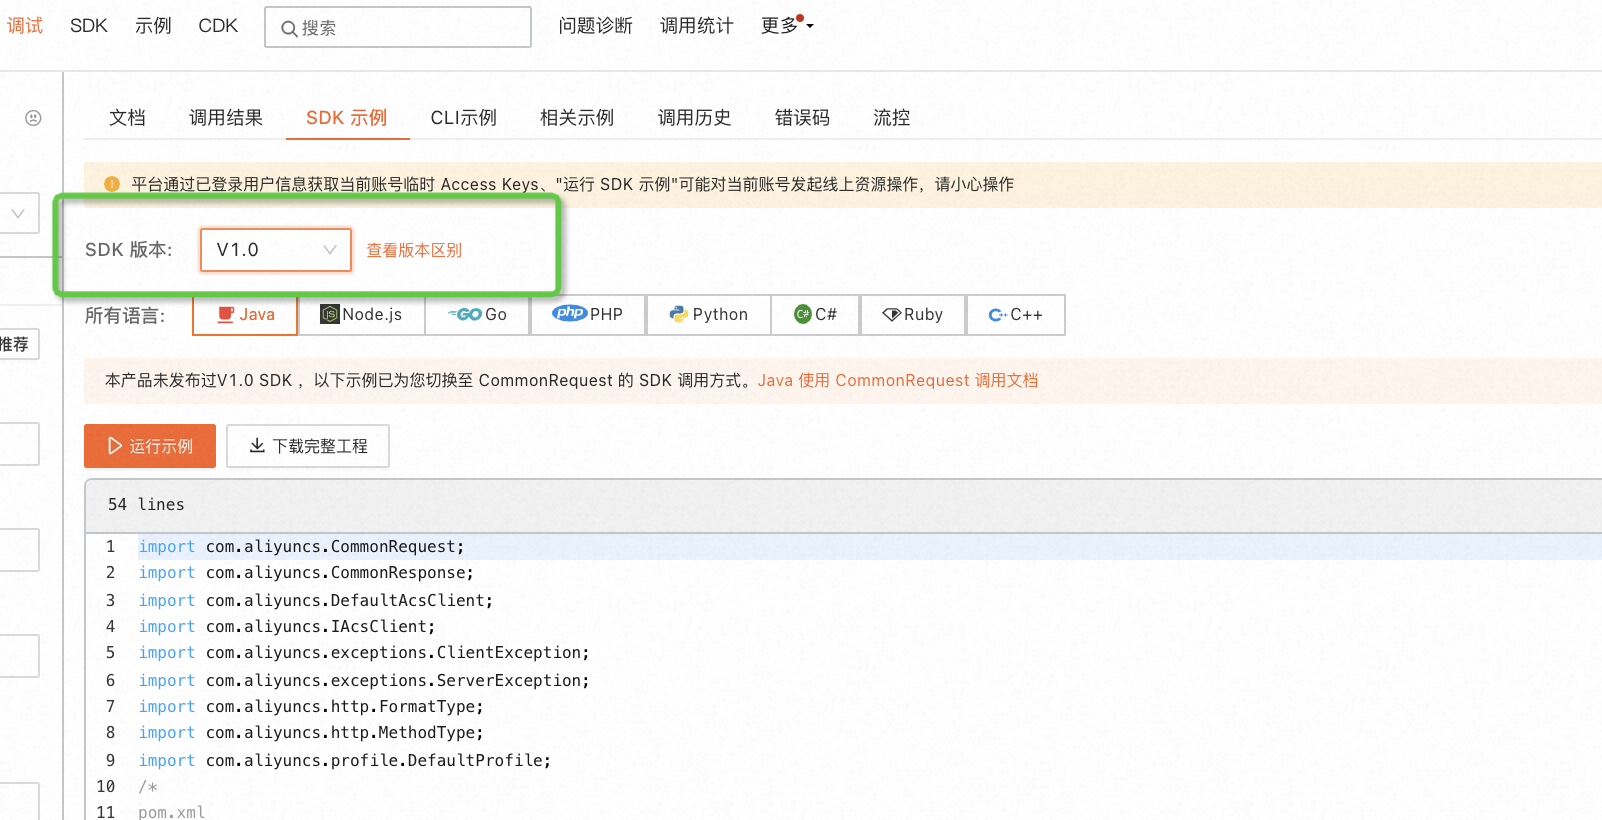
Task: Expand the 更多 menu in top navigation
Action: click(x=787, y=26)
